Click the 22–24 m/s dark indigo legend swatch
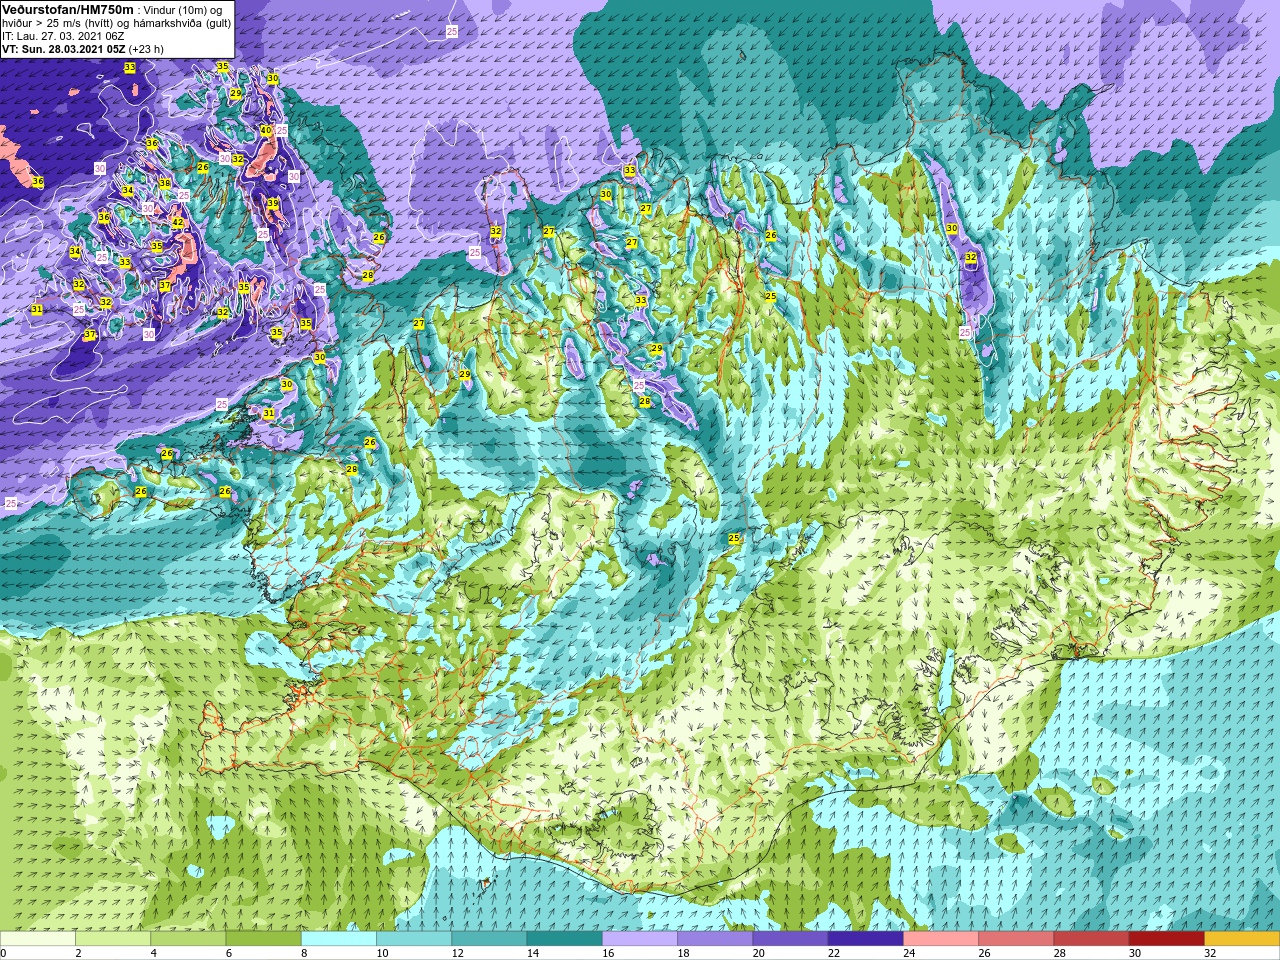Viewport: 1280px width, 960px height. tap(865, 938)
